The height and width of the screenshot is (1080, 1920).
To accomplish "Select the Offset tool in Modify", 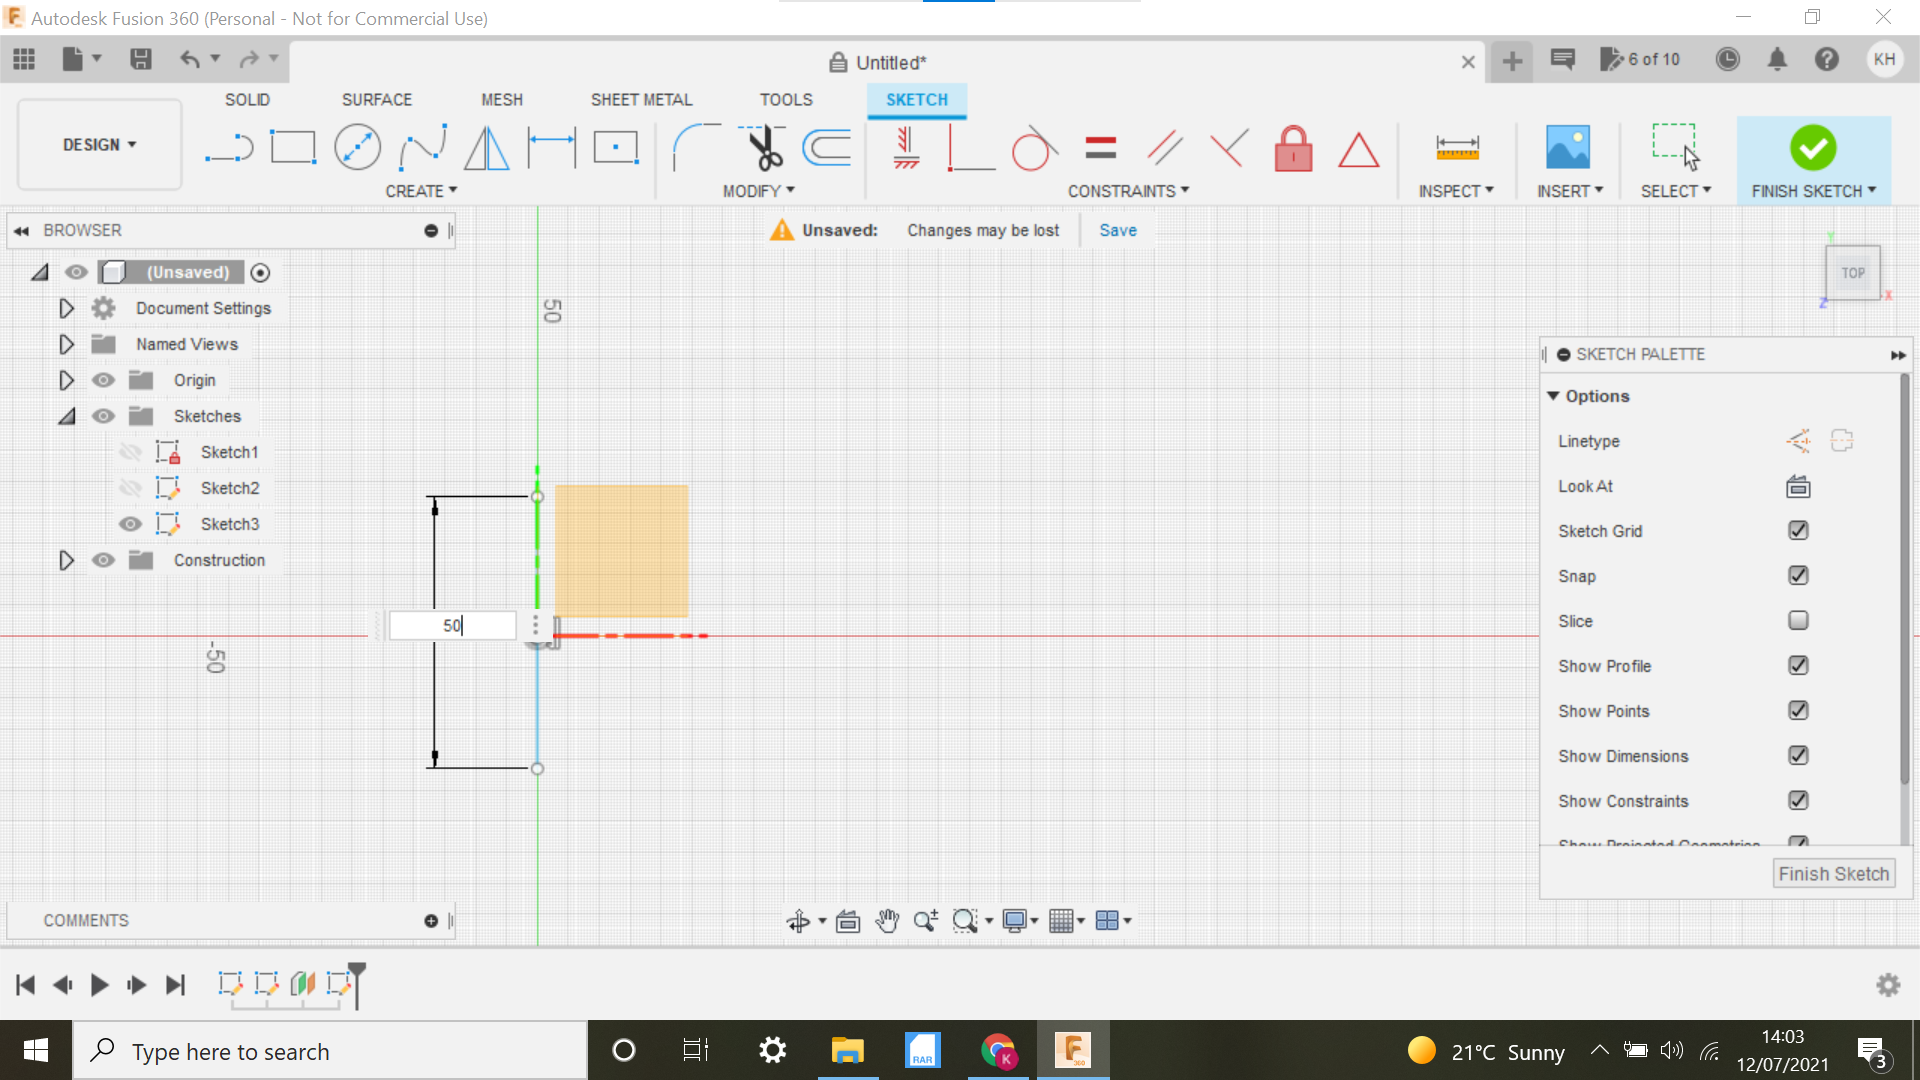I will pyautogui.click(x=827, y=148).
